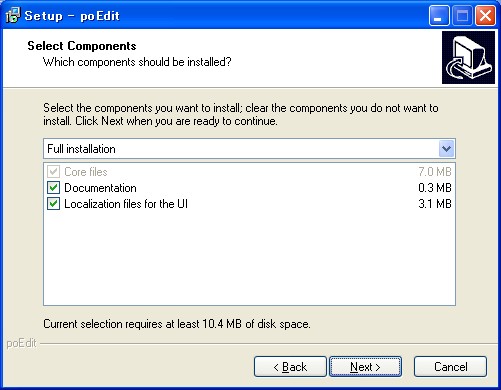Click the Next button to continue

coord(365,367)
